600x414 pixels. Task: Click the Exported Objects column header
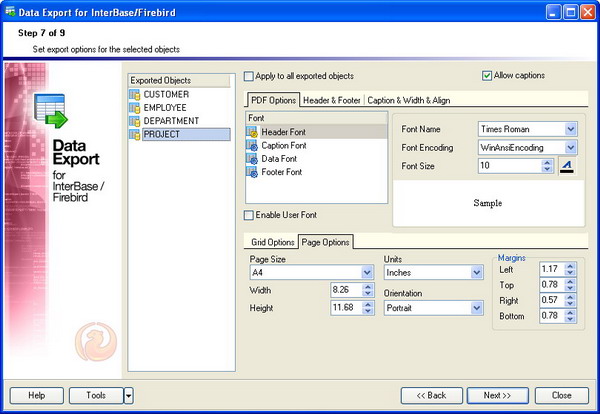(x=179, y=80)
